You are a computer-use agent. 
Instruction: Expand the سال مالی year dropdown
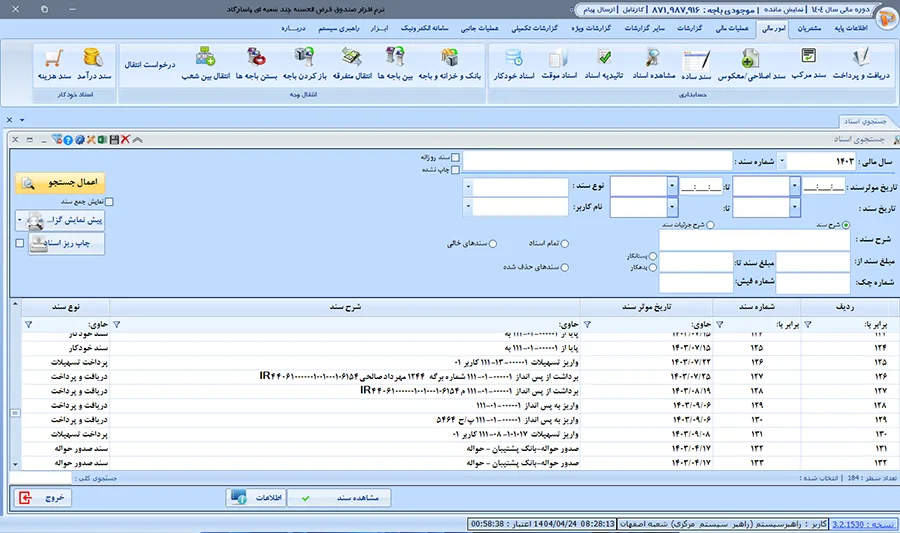[x=782, y=161]
